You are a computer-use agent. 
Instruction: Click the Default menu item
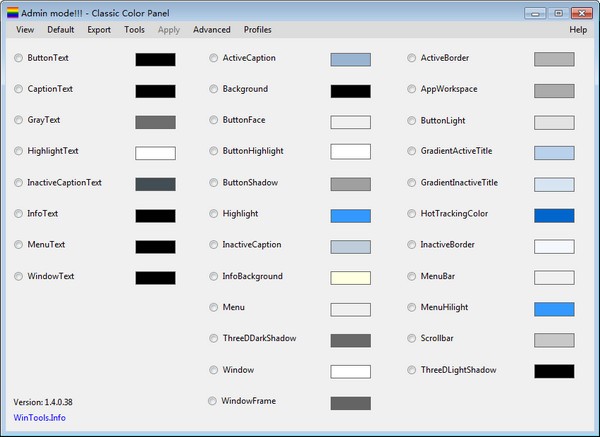pyautogui.click(x=60, y=30)
